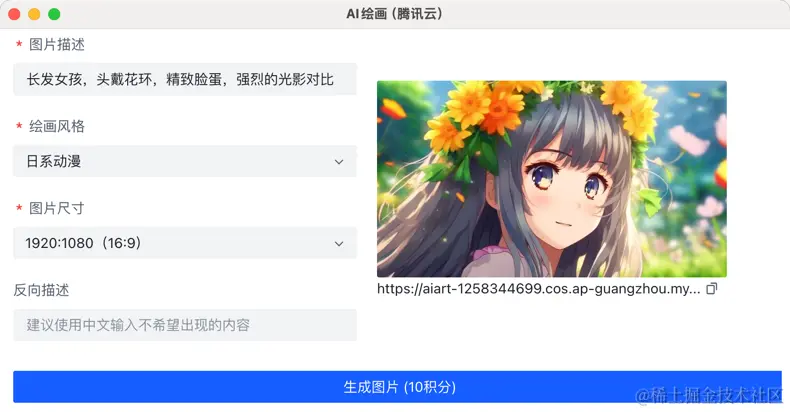Click the 生成图片 (10积分) button

397,387
